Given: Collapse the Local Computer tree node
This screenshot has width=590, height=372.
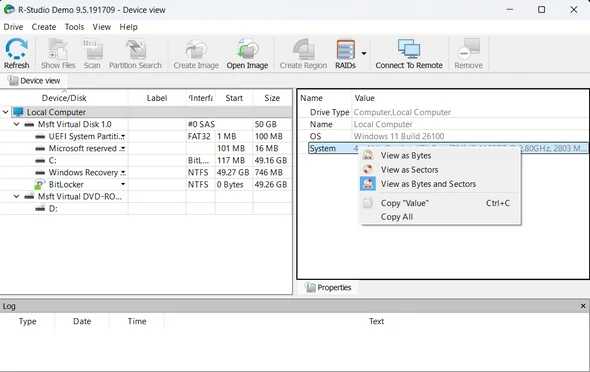Looking at the screenshot, I should click(x=5, y=112).
